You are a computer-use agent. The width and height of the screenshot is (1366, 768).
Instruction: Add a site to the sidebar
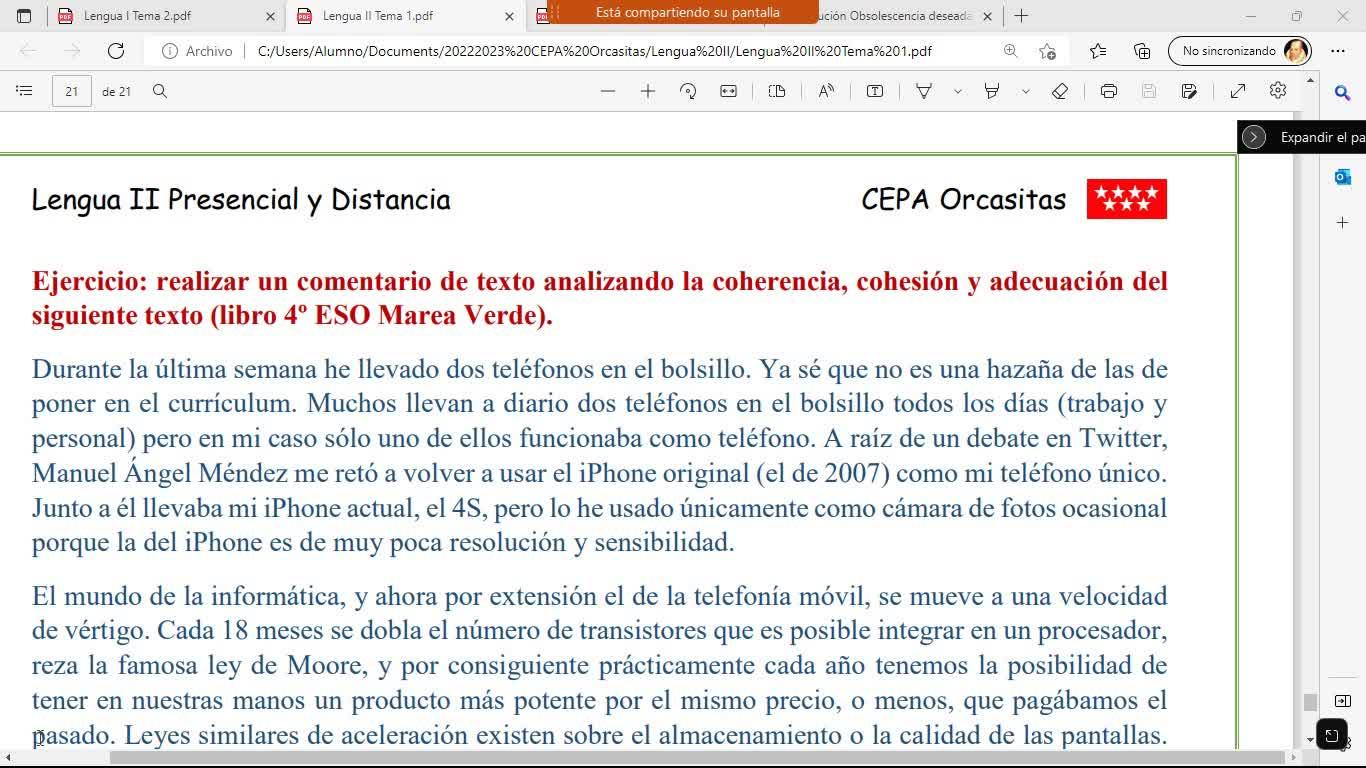pyautogui.click(x=1343, y=222)
